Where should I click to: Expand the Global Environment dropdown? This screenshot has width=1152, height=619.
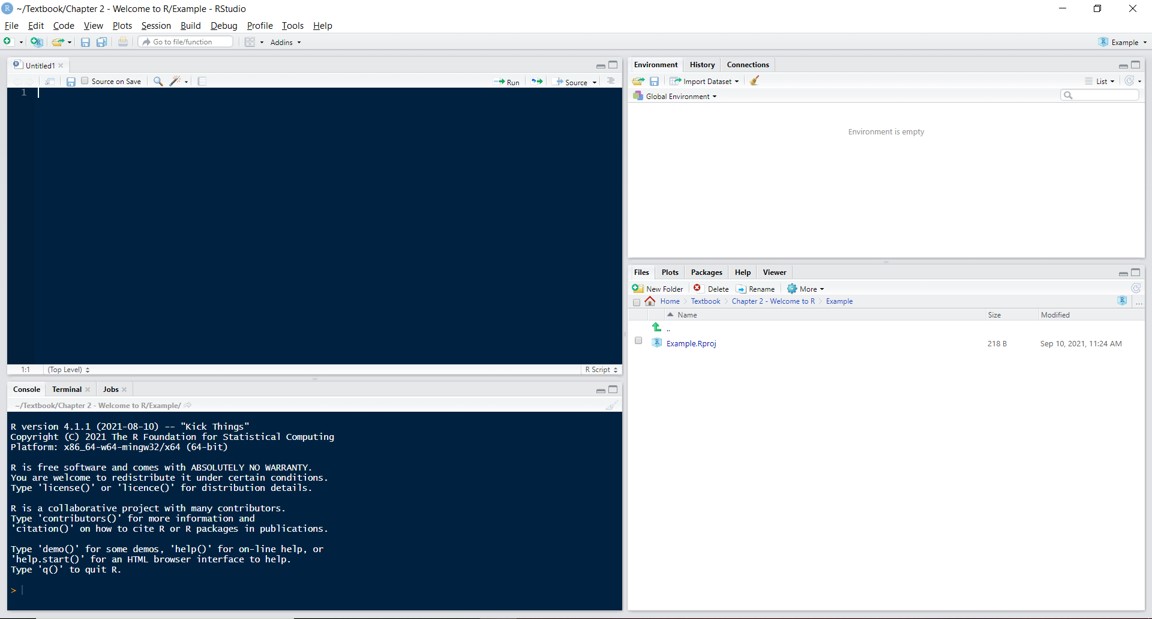tap(680, 96)
